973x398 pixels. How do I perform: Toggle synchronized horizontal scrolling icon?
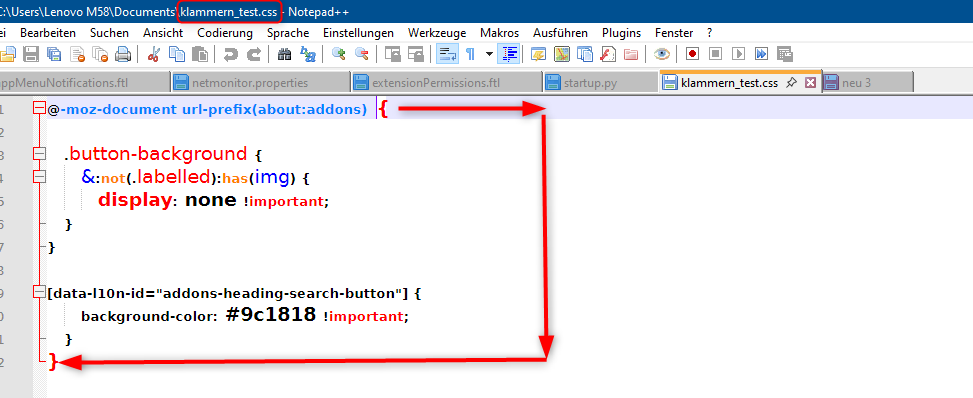(415, 55)
